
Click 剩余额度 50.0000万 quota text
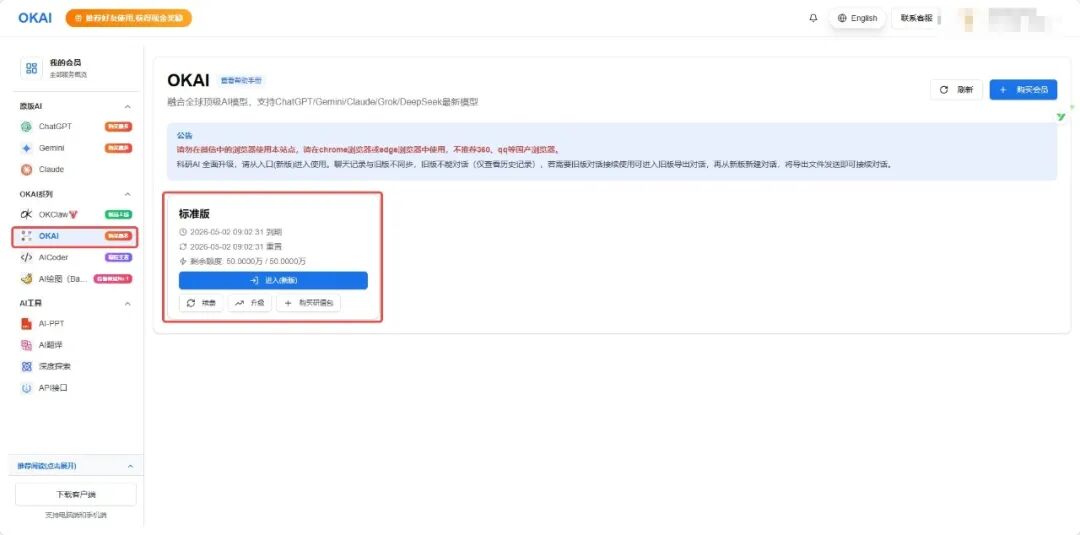[x=242, y=262]
